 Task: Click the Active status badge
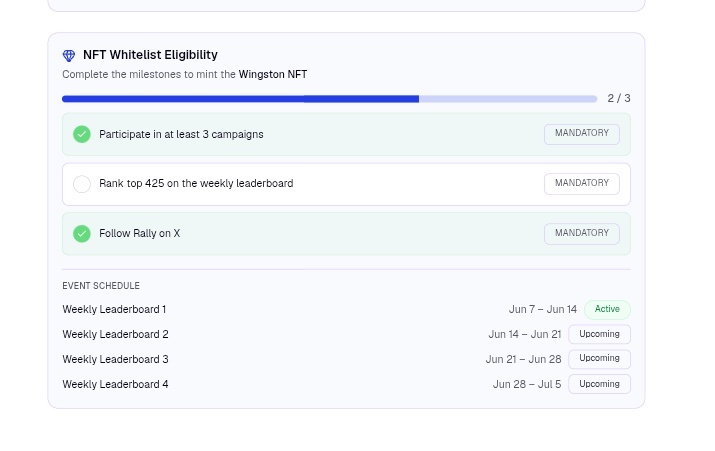[x=607, y=309]
